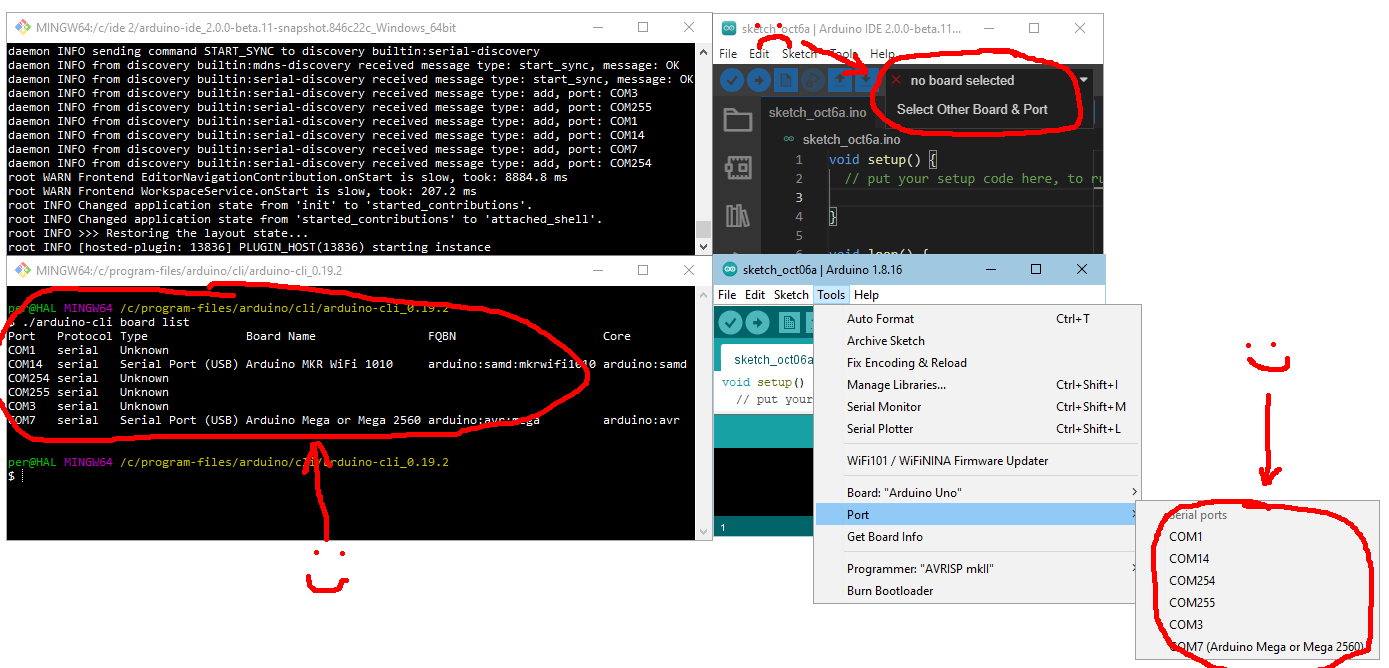Close the Arduino IDE 2.0 window
The image size is (1389, 668).
1080,28
